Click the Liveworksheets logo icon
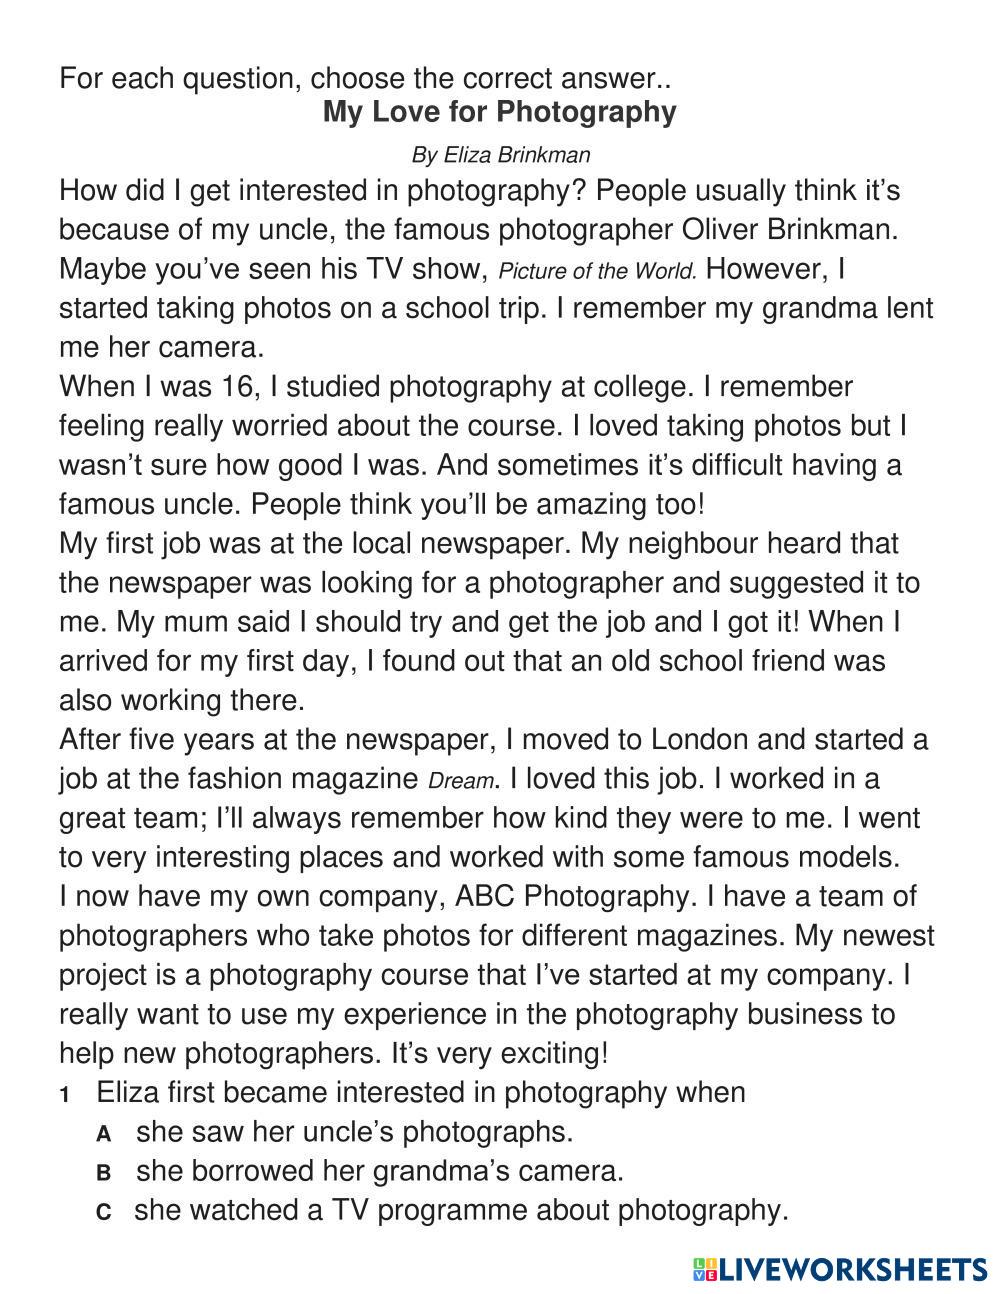Viewport: 1000px width, 1294px height. tap(705, 1269)
